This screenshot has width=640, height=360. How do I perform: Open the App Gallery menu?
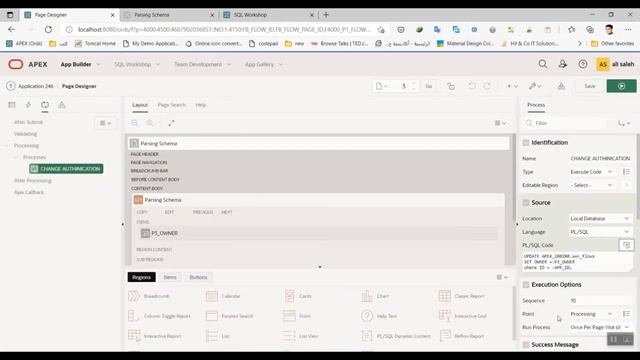pyautogui.click(x=264, y=64)
